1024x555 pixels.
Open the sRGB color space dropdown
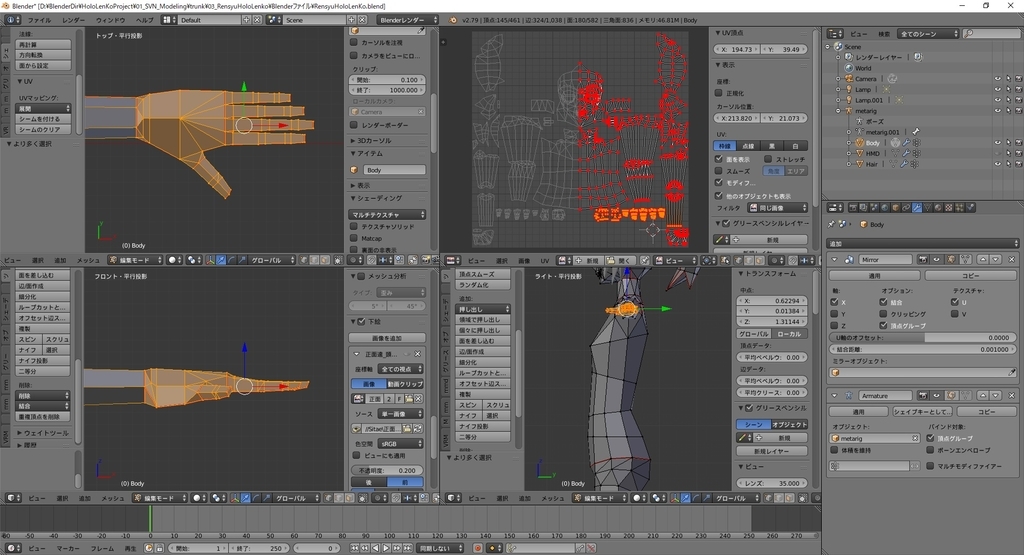[401, 443]
